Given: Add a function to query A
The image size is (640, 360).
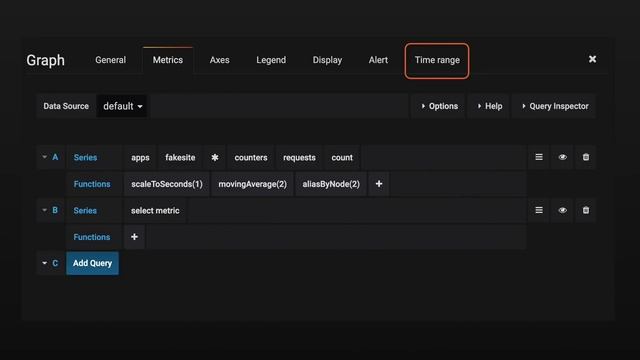Looking at the screenshot, I should 379,184.
